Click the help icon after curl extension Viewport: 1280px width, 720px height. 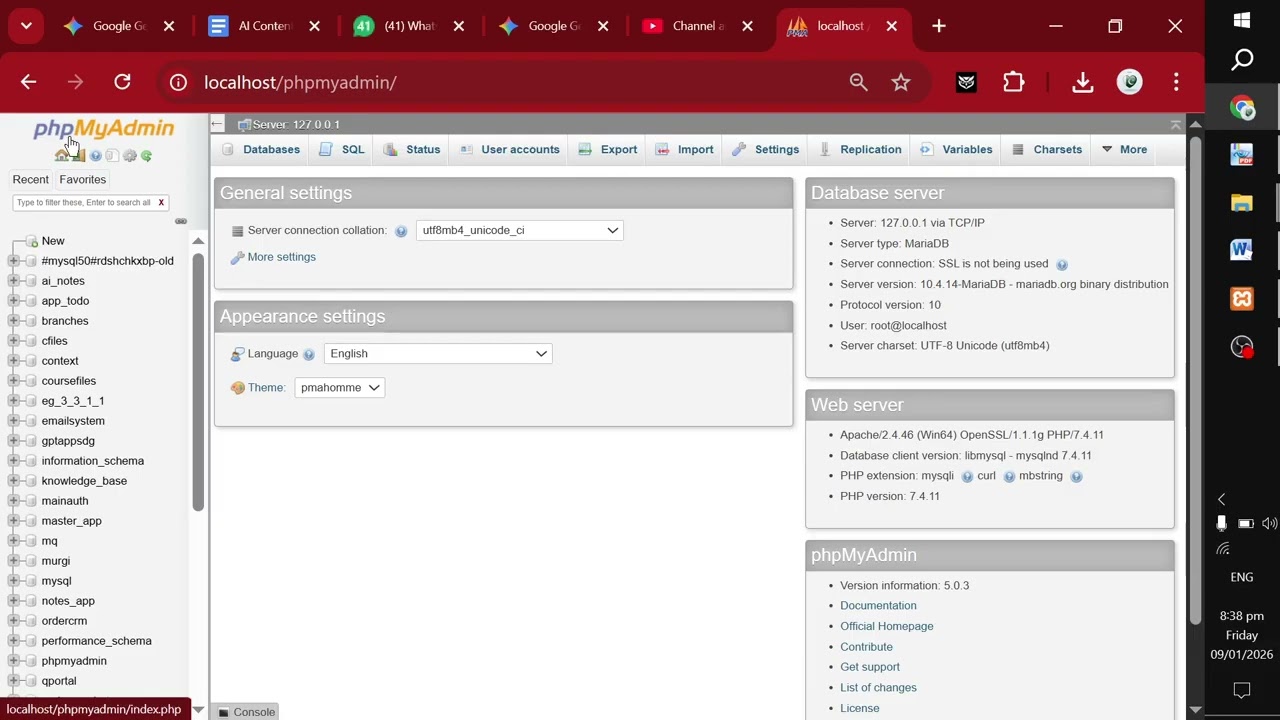pos(1009,477)
